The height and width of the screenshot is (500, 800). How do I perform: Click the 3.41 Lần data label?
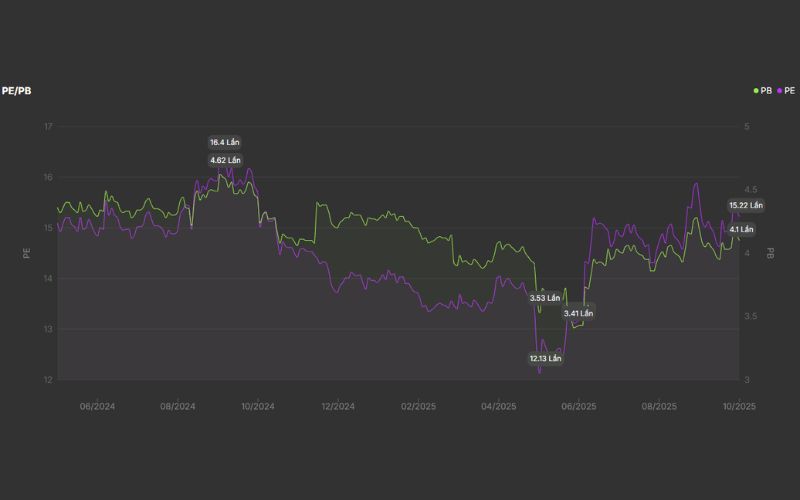tap(578, 313)
